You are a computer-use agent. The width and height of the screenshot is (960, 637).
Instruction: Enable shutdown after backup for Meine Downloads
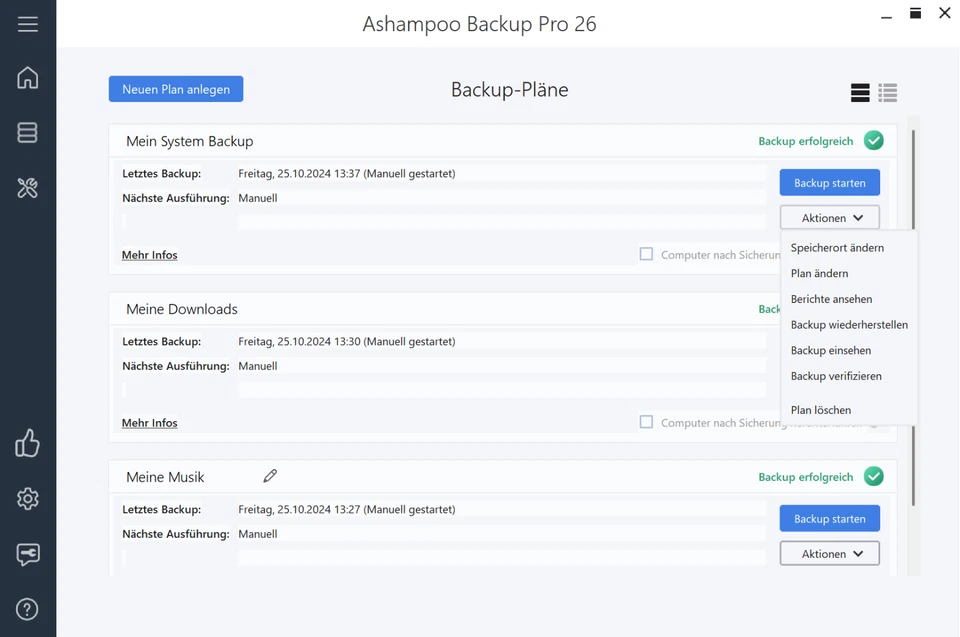646,422
